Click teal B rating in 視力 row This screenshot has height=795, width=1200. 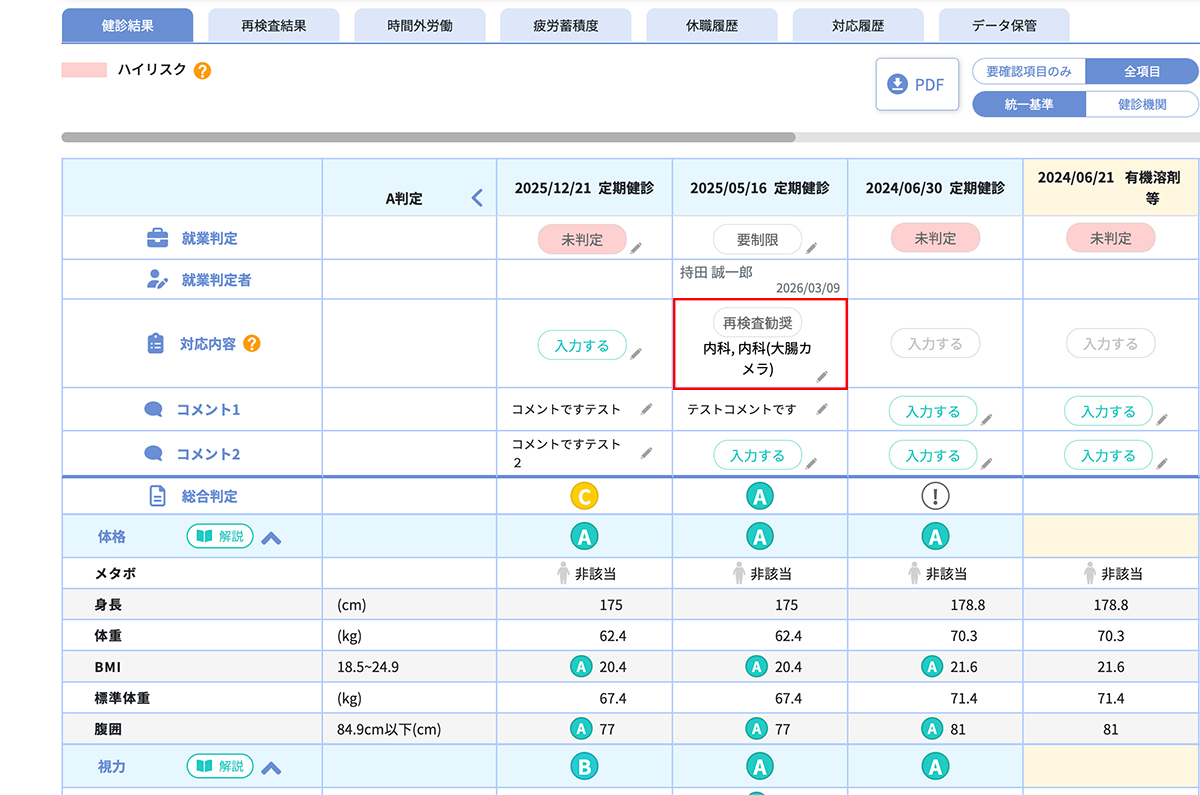pyautogui.click(x=584, y=767)
